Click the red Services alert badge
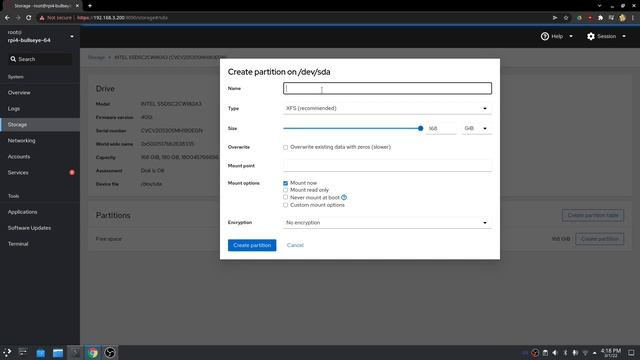Image resolution: width=640 pixels, height=360 pixels. click(72, 172)
